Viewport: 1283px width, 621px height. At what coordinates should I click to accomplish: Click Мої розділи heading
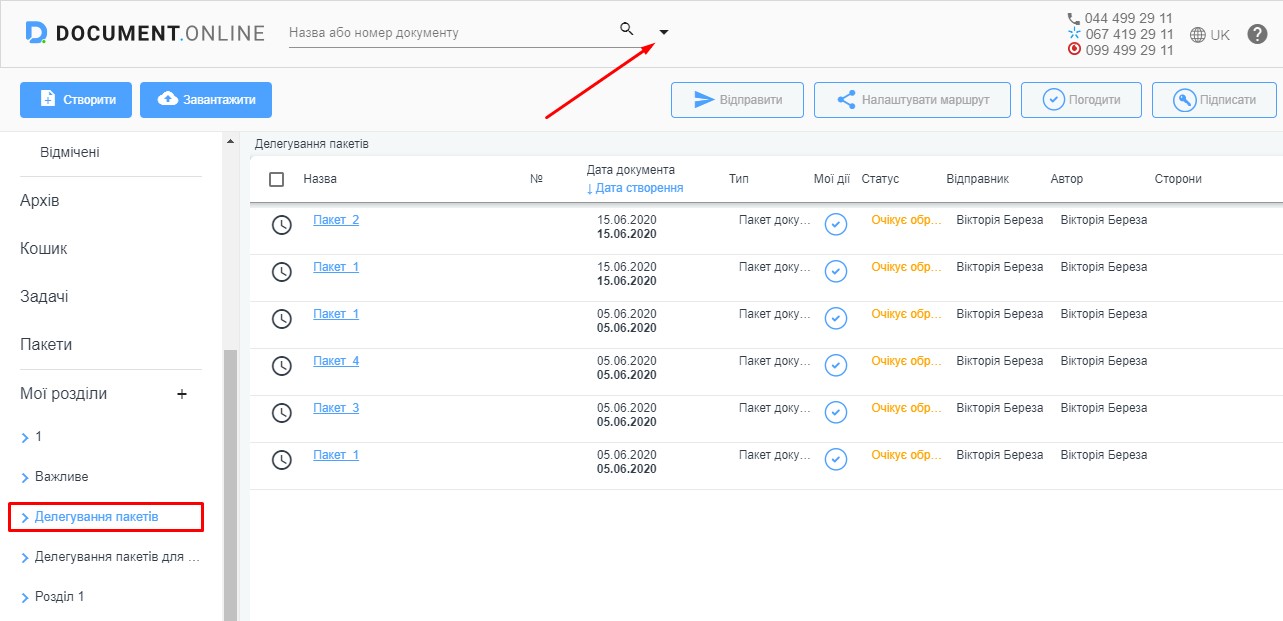(x=63, y=394)
